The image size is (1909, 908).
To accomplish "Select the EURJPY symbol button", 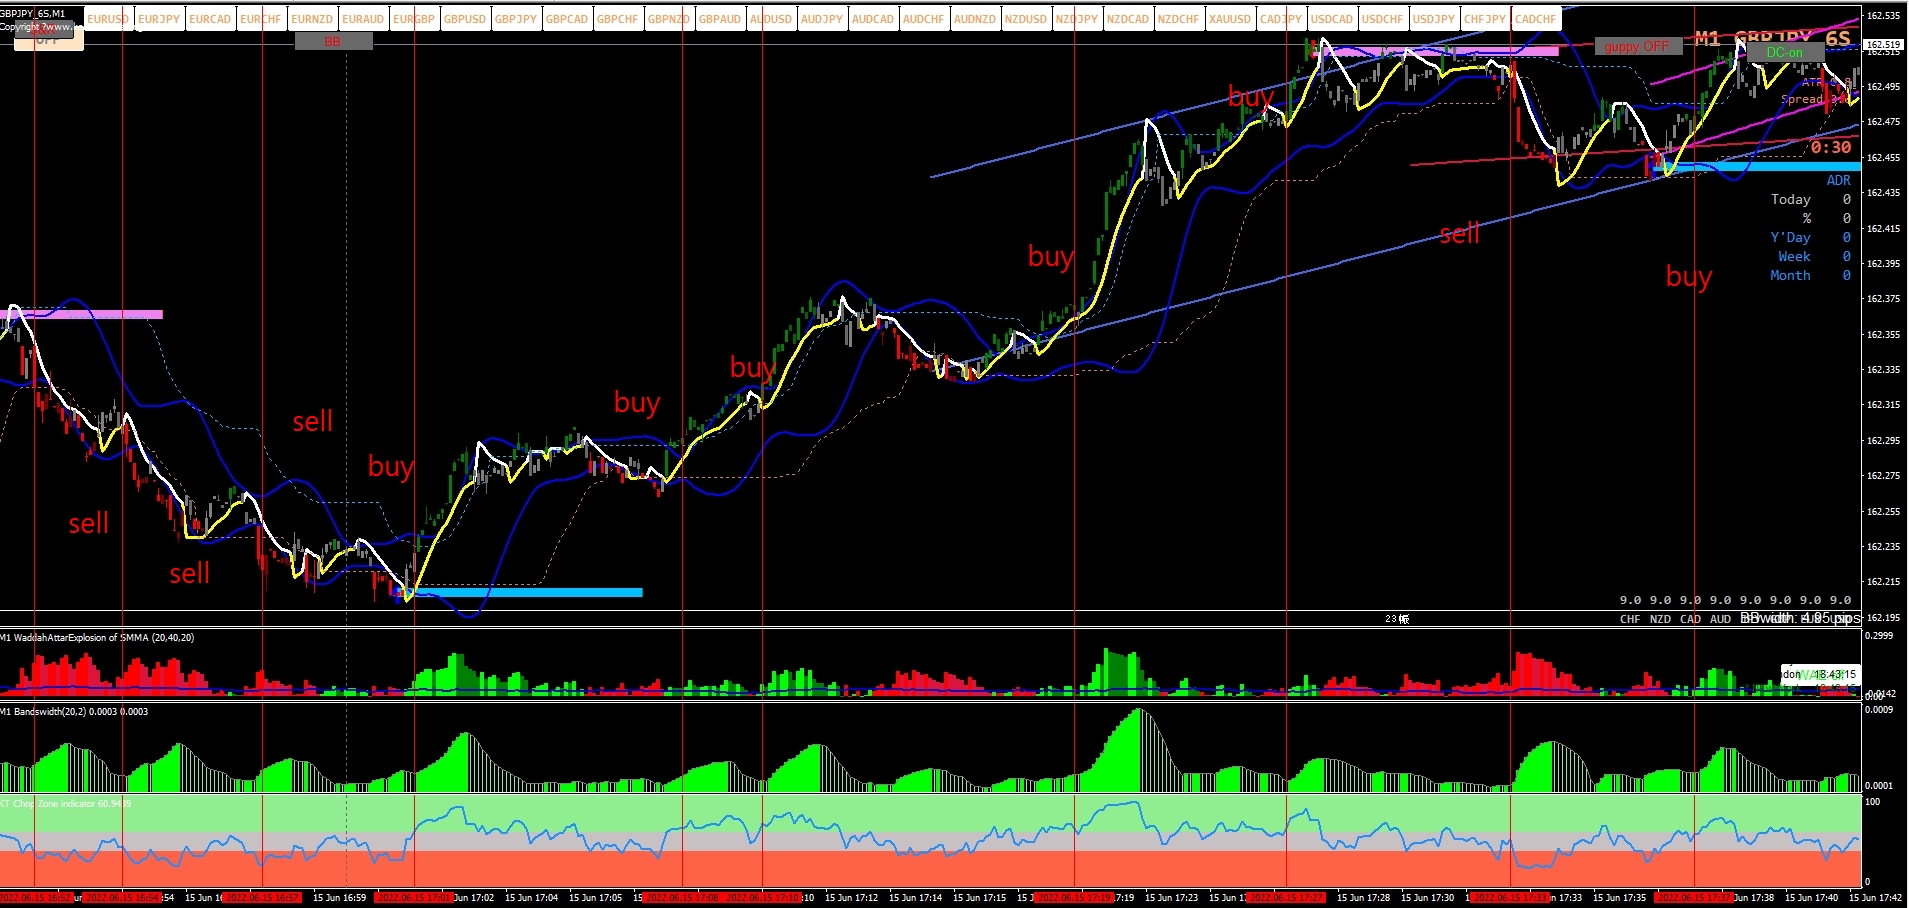I will click(160, 19).
